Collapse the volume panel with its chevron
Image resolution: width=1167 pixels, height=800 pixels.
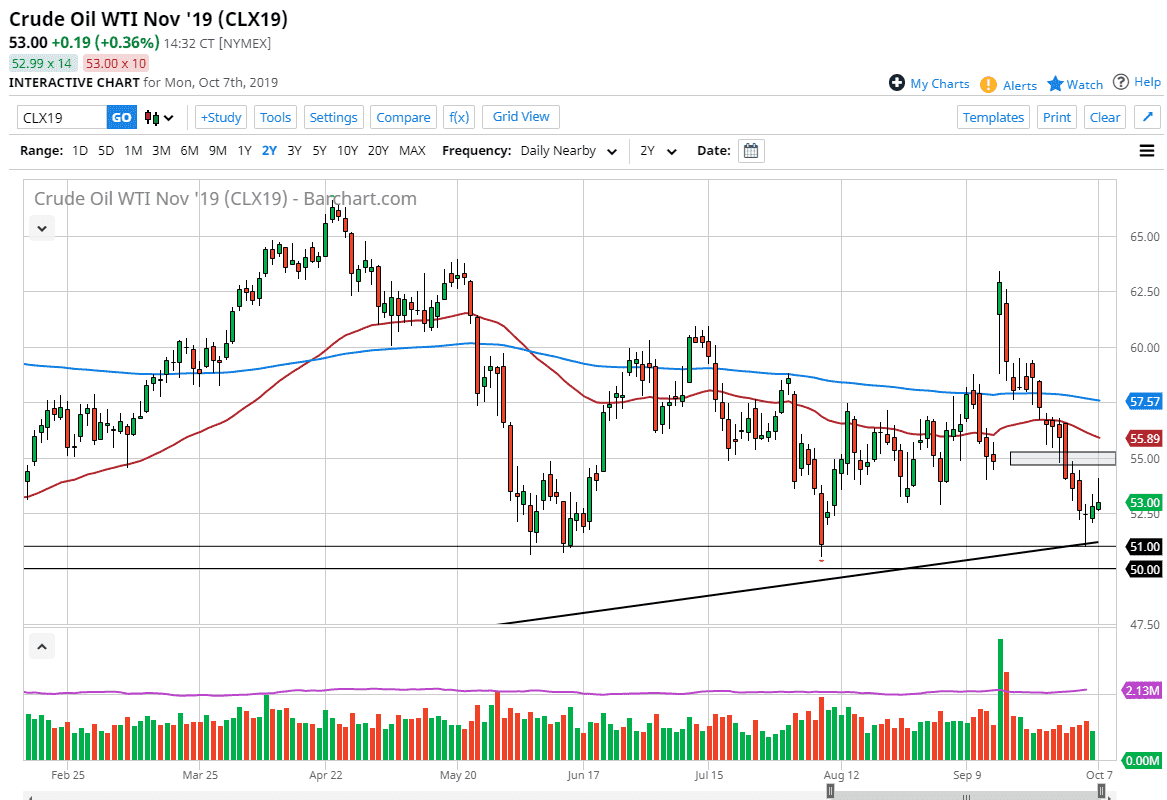[x=41, y=646]
